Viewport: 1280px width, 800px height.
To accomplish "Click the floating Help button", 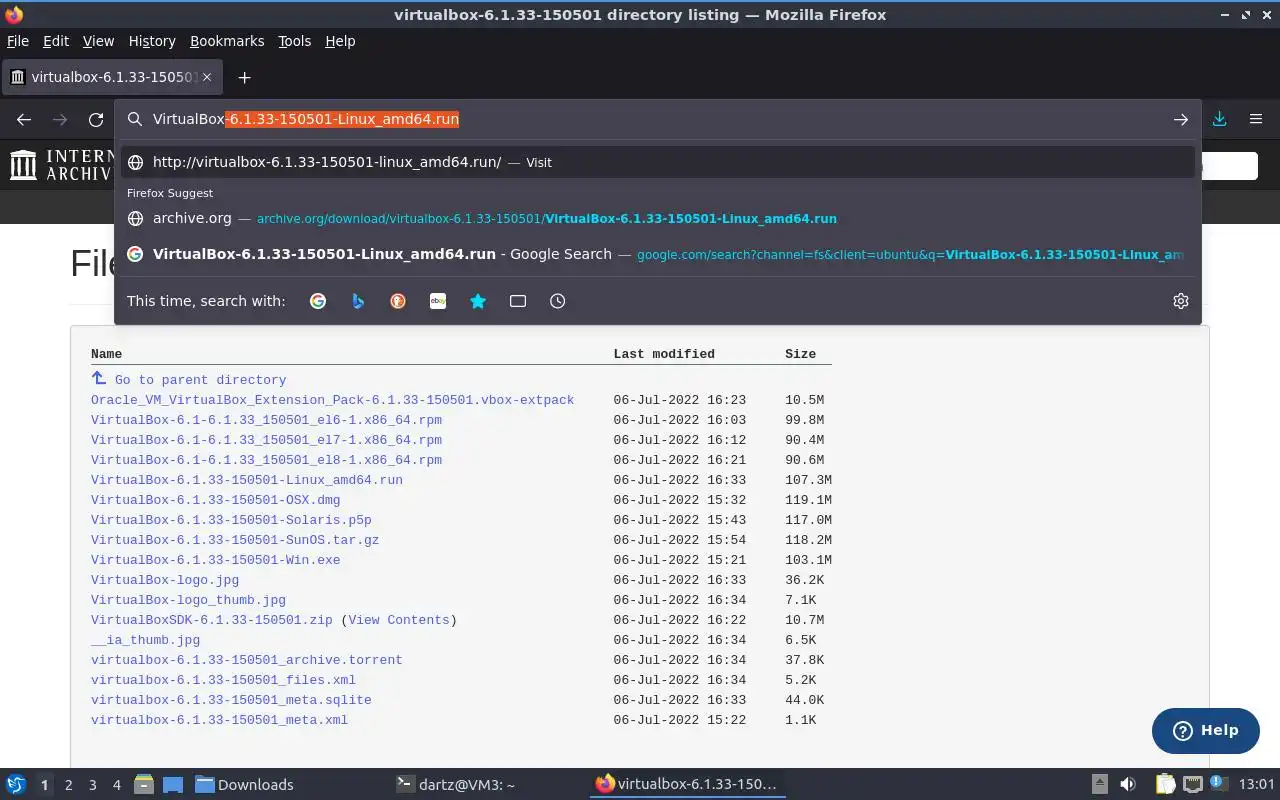I will (x=1205, y=730).
